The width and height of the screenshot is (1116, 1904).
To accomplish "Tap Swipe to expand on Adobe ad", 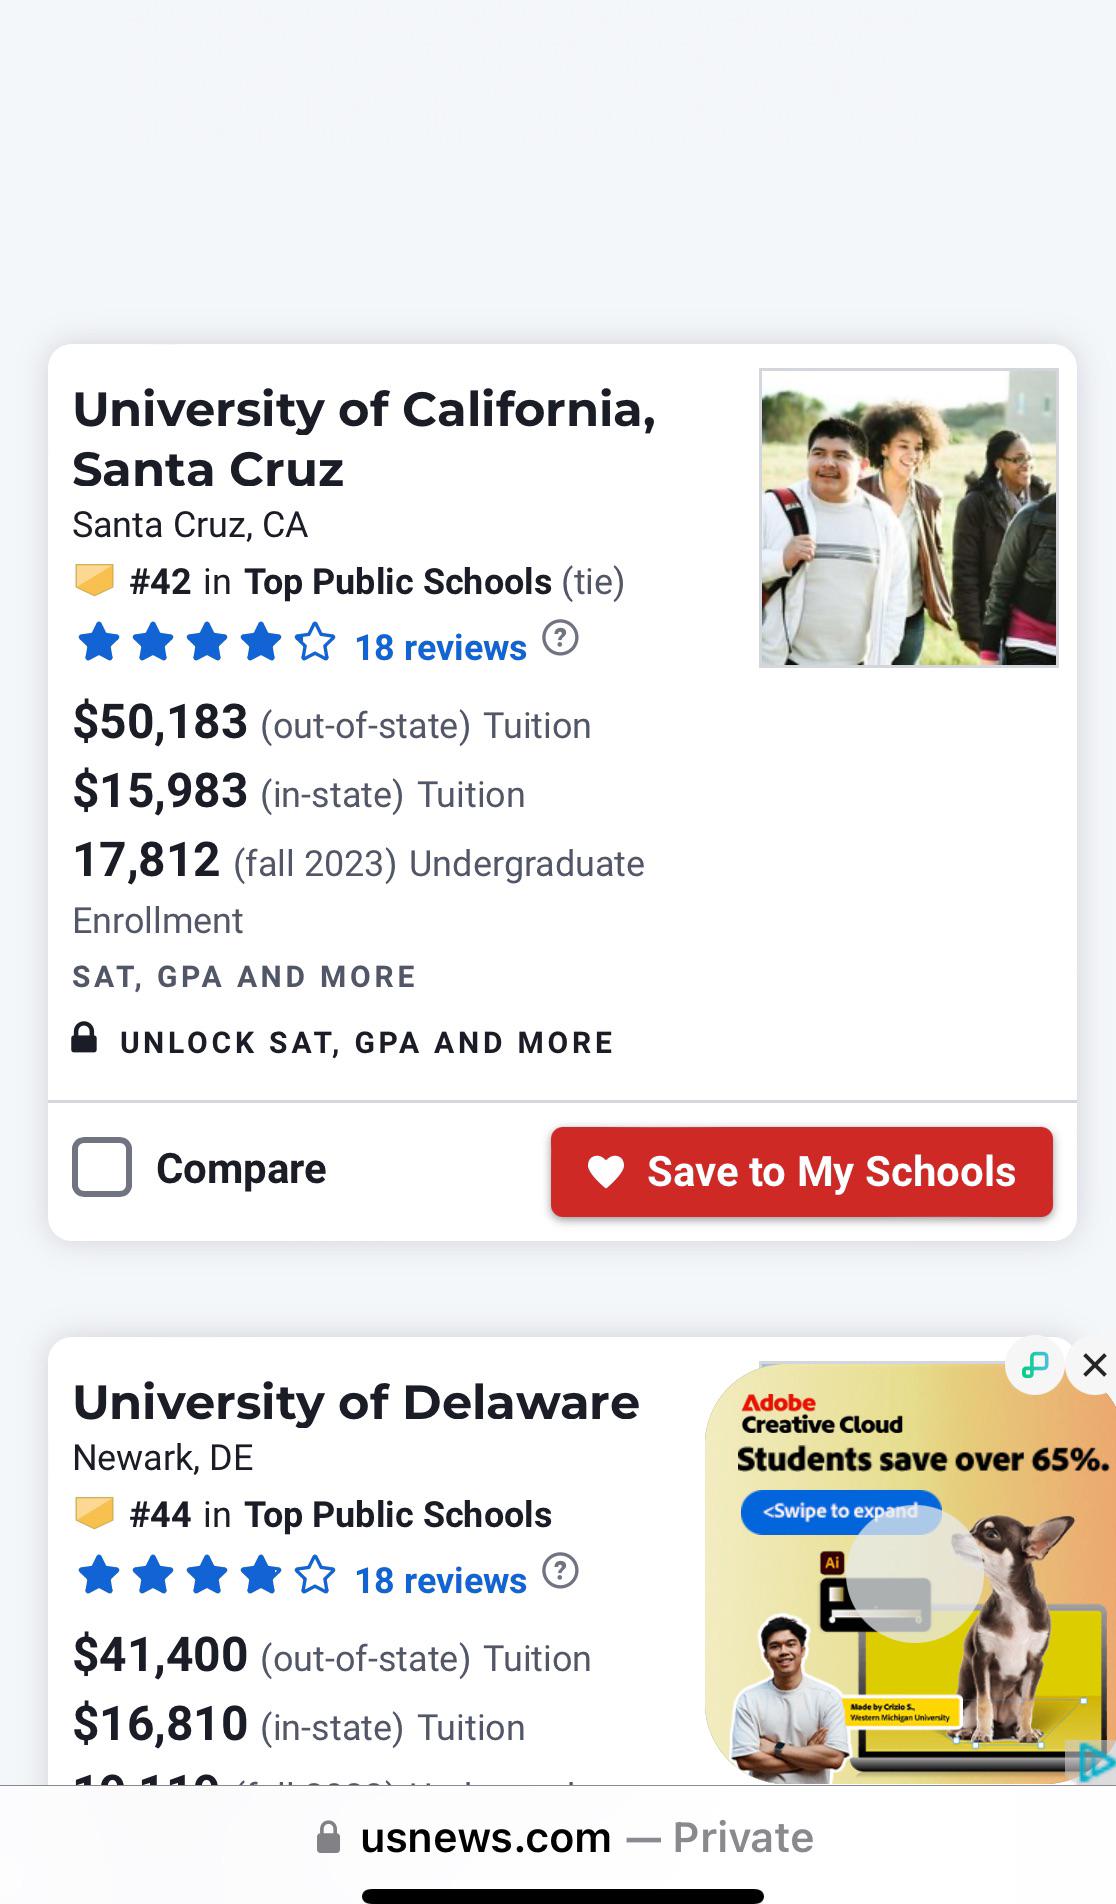I will click(840, 1511).
